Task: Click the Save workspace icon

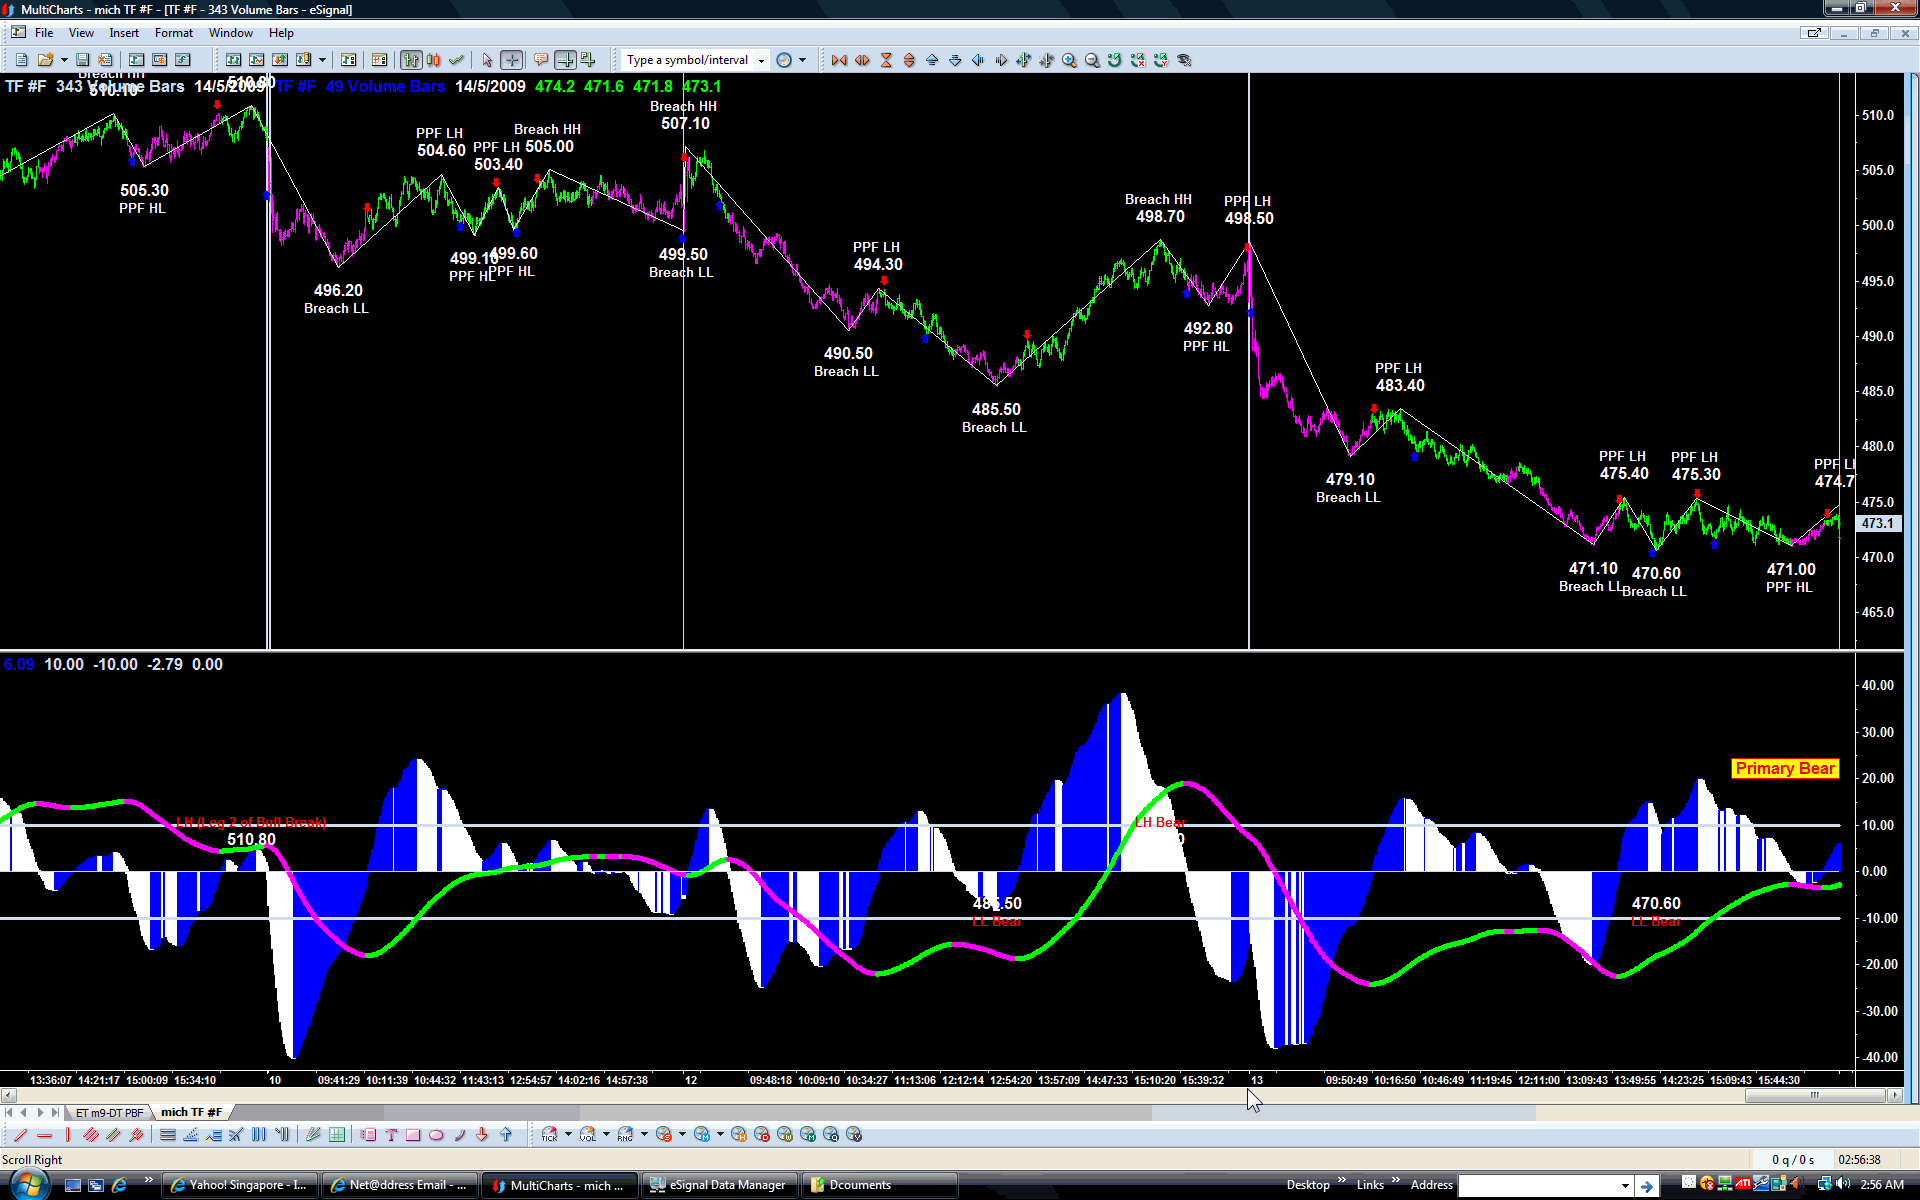Action: [x=83, y=60]
